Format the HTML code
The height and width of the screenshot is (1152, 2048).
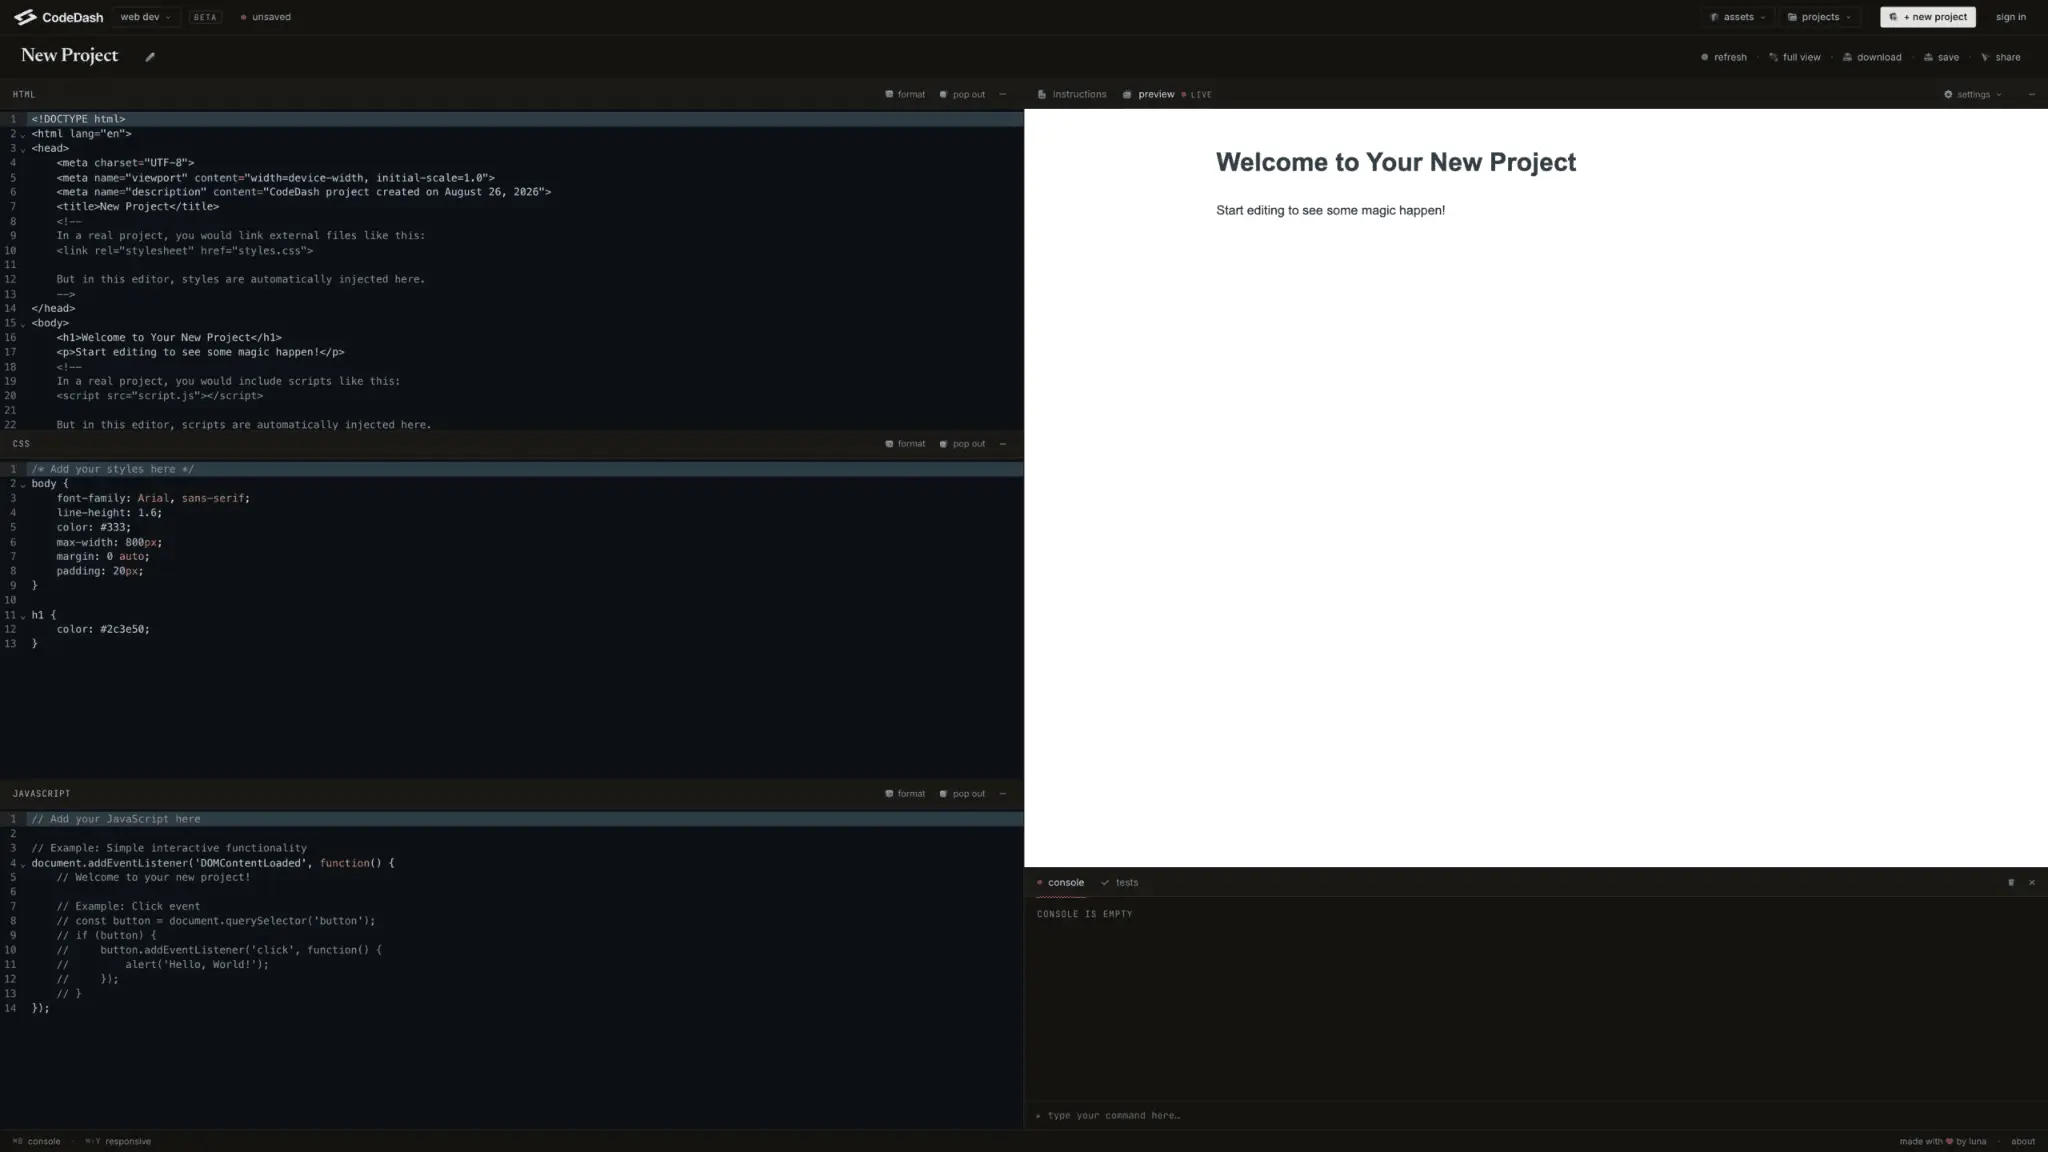[x=905, y=95]
